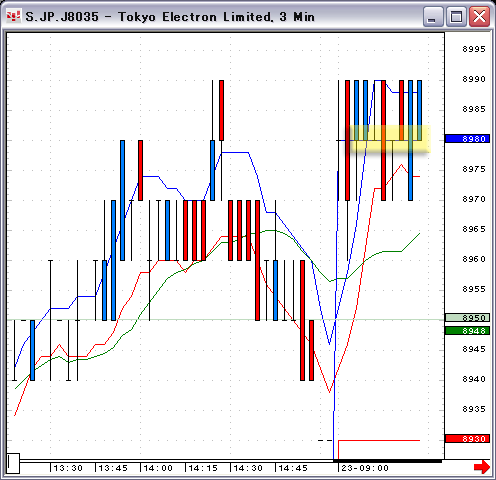Select the blue 8980 price marker
The height and width of the screenshot is (480, 496).
point(467,139)
